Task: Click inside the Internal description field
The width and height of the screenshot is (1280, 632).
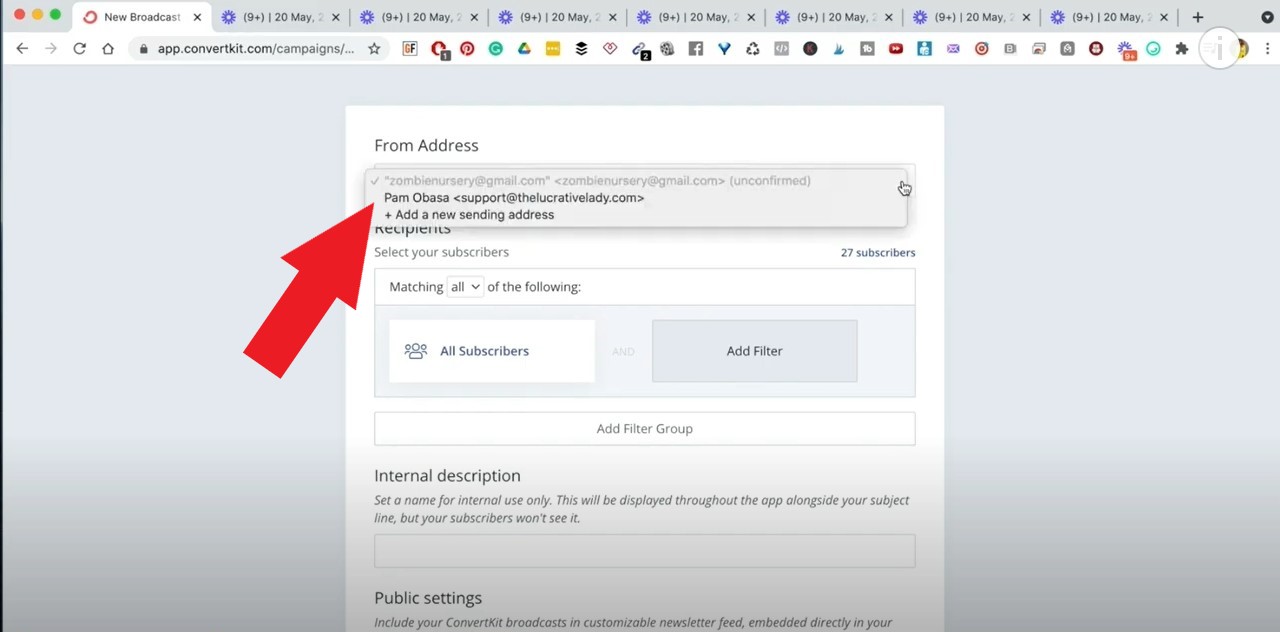Action: click(644, 551)
